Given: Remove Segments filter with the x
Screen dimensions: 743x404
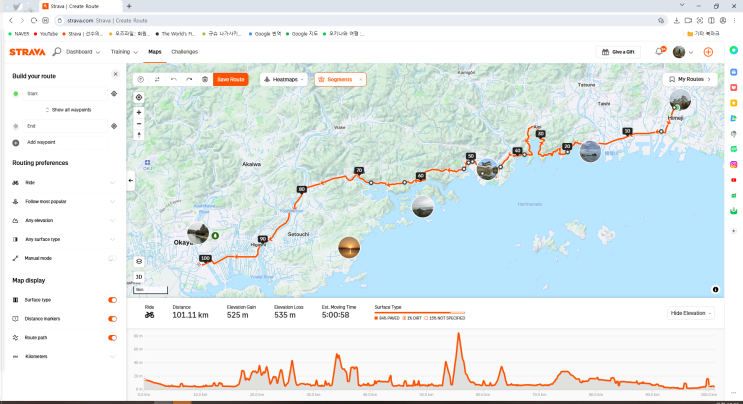Looking at the screenshot, I should [x=361, y=80].
